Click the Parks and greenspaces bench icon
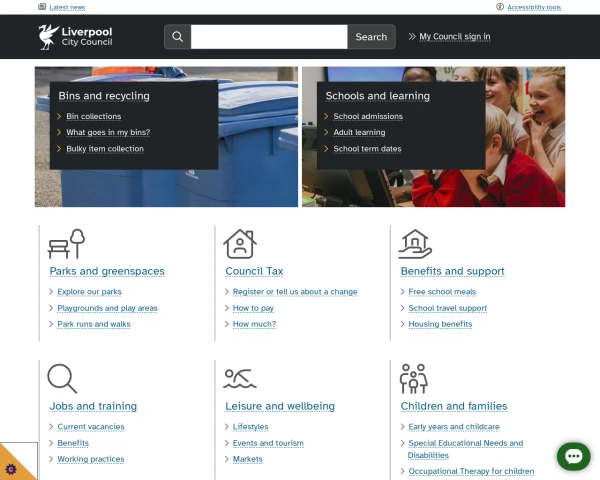The image size is (600, 480). (67, 244)
